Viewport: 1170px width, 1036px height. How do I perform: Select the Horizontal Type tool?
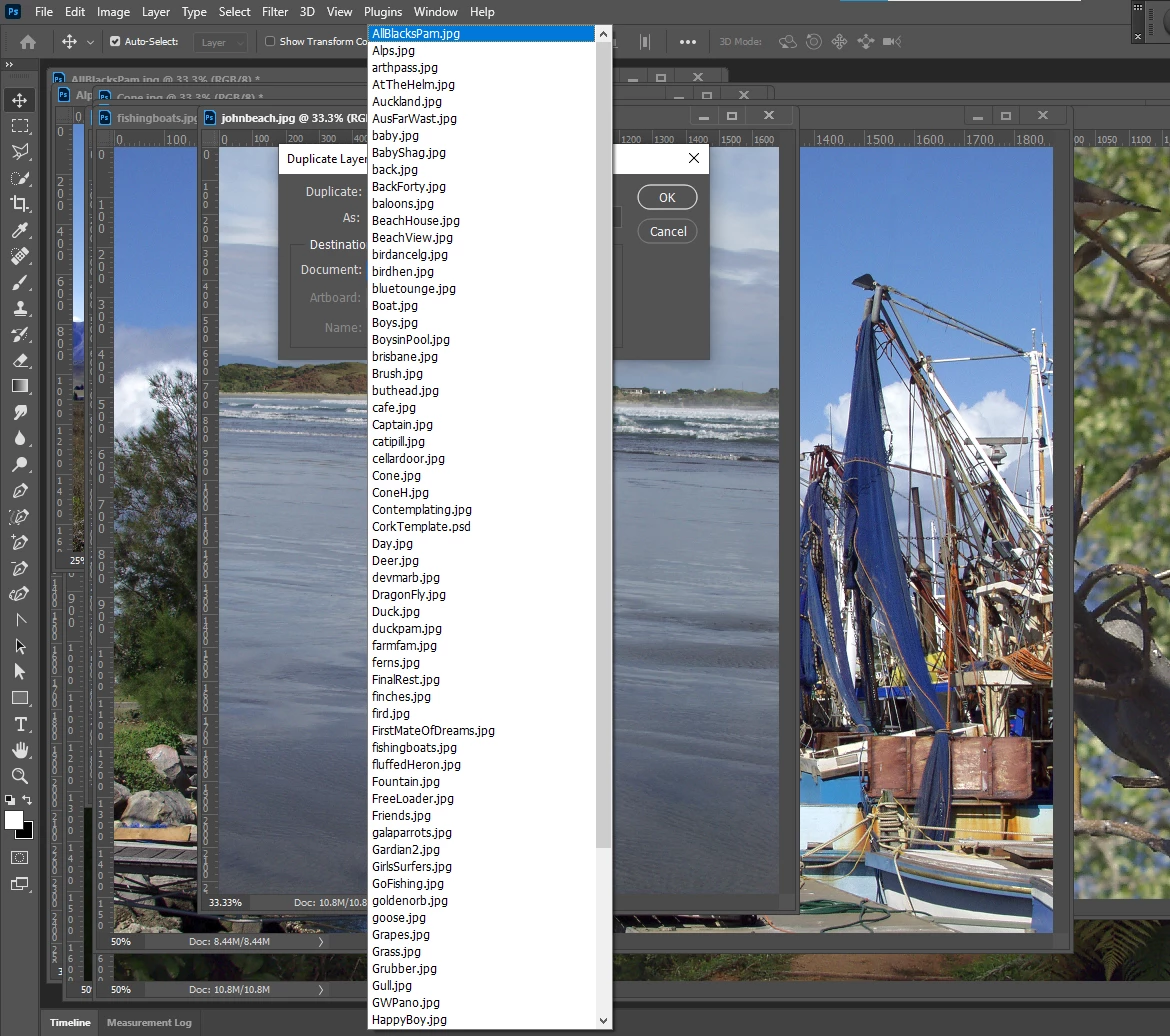(x=20, y=725)
